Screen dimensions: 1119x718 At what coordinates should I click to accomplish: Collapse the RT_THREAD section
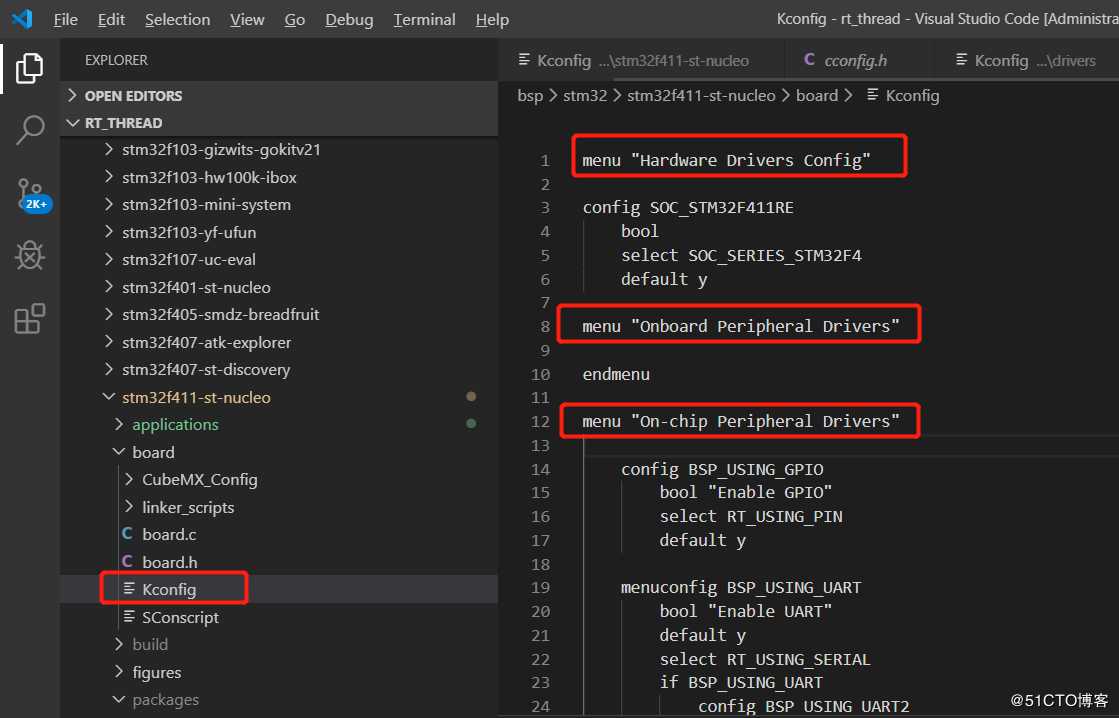point(279,123)
